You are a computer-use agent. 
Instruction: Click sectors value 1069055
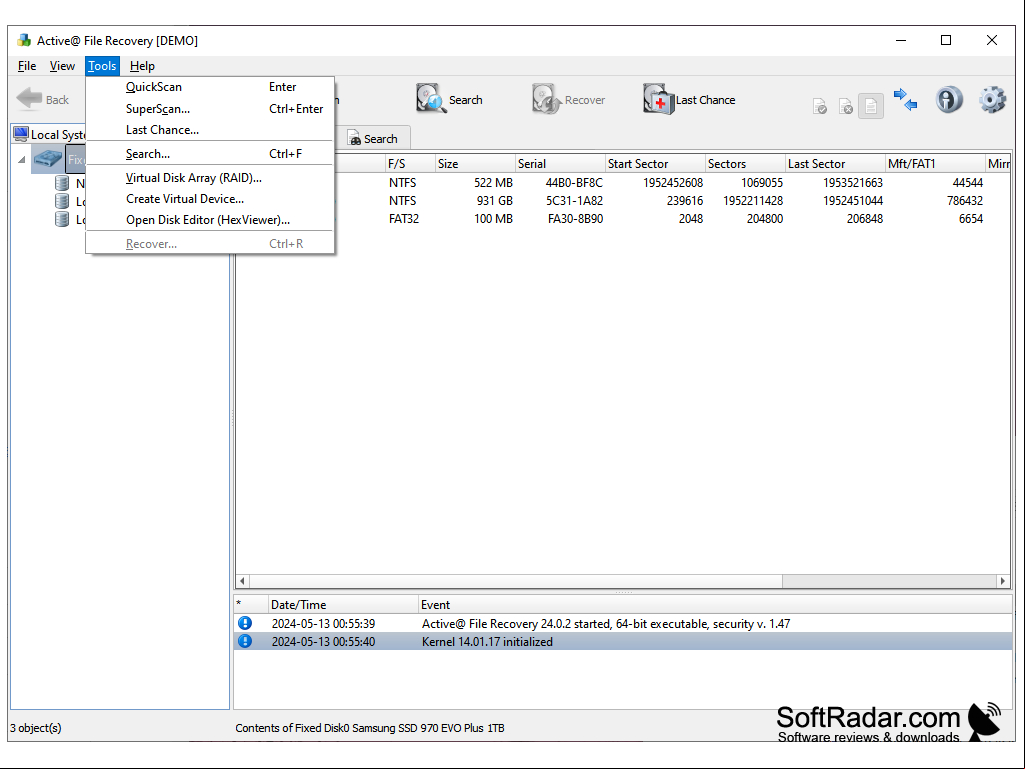pos(762,183)
